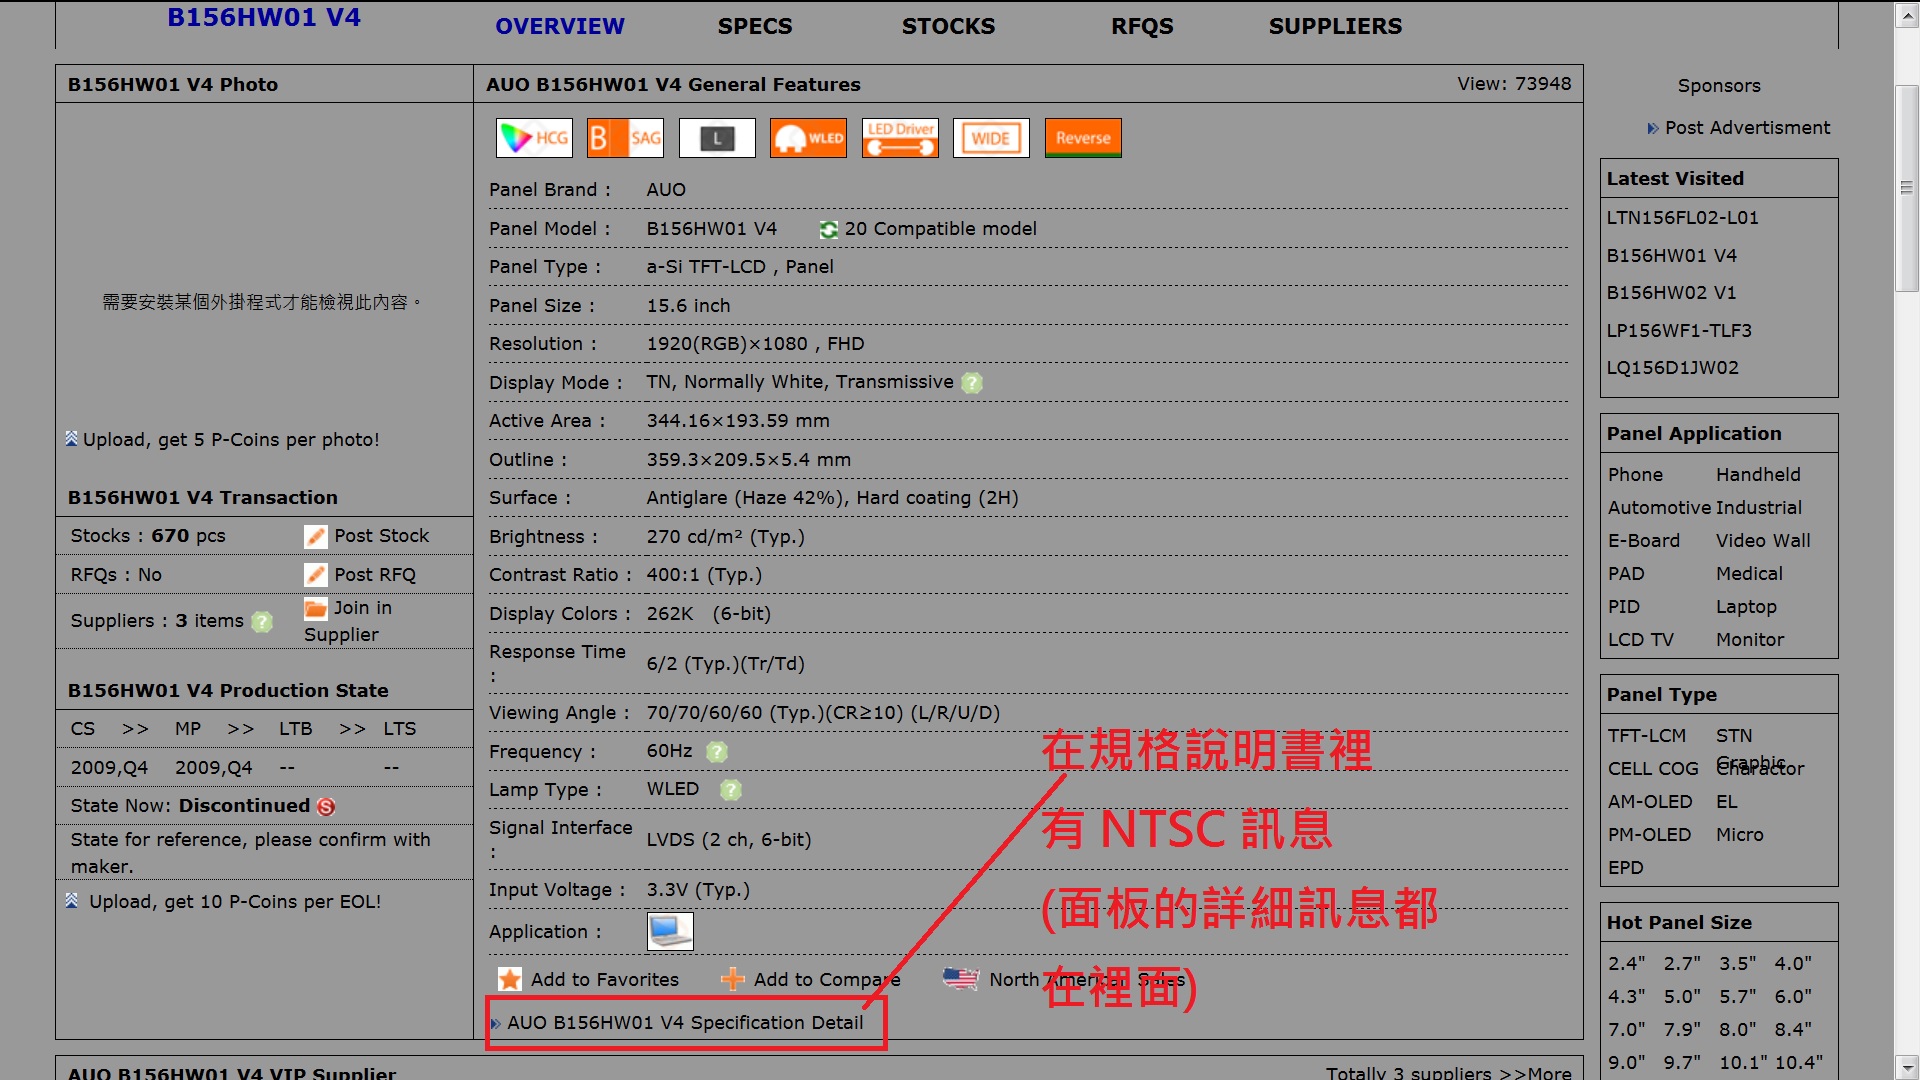Click the Post Stock pencil icon

pyautogui.click(x=316, y=537)
